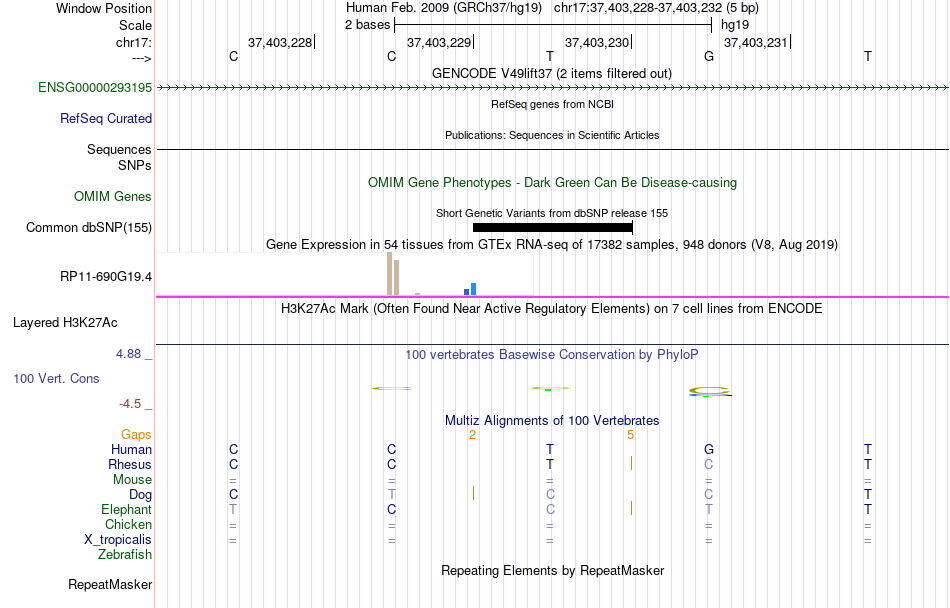Image resolution: width=950 pixels, height=608 pixels.
Task: Open the RefSeq Curated track label
Action: [105, 118]
